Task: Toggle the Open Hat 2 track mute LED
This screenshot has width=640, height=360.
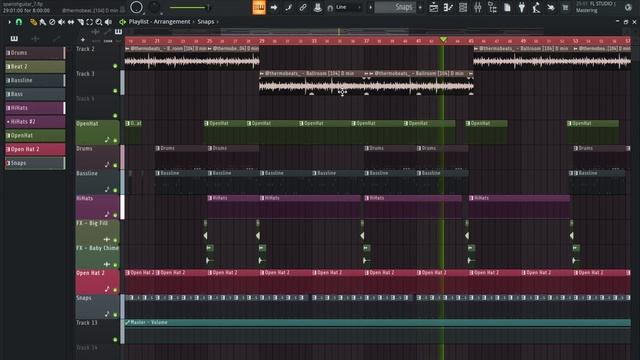Action: pos(115,290)
